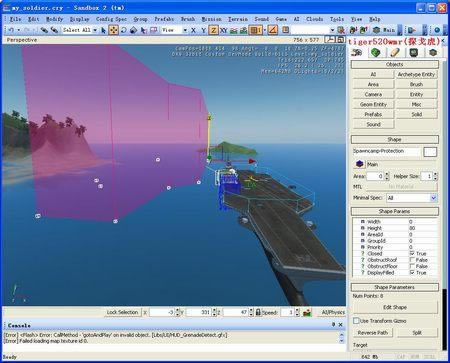Toggle the DisplayFilled checkbox
This screenshot has height=363, width=450.
pyautogui.click(x=412, y=272)
